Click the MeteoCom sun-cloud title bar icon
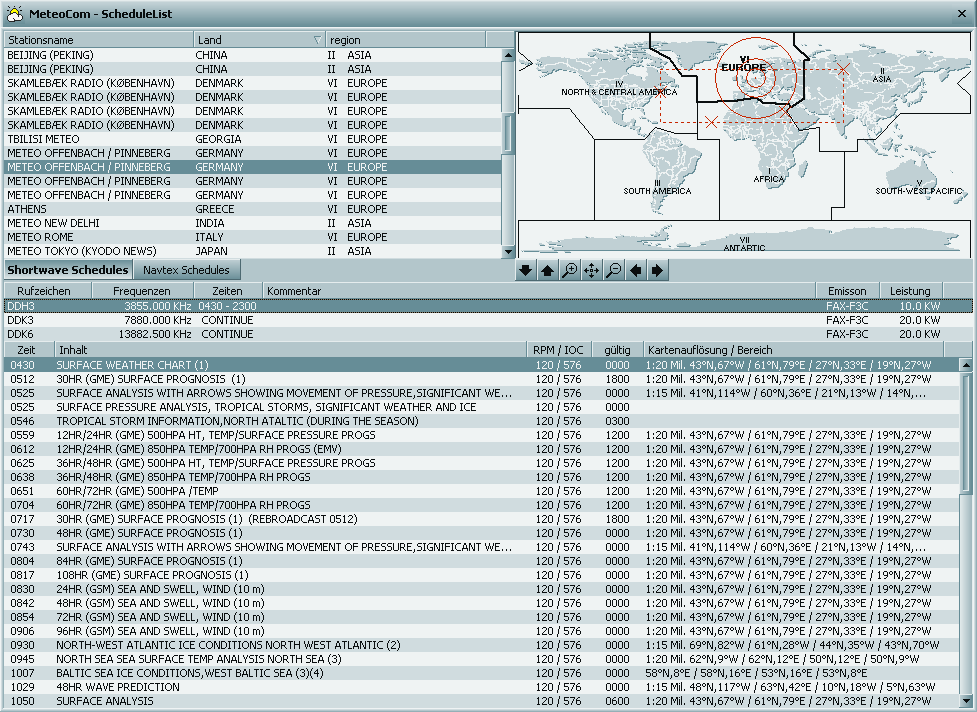977x712 pixels. coord(14,13)
